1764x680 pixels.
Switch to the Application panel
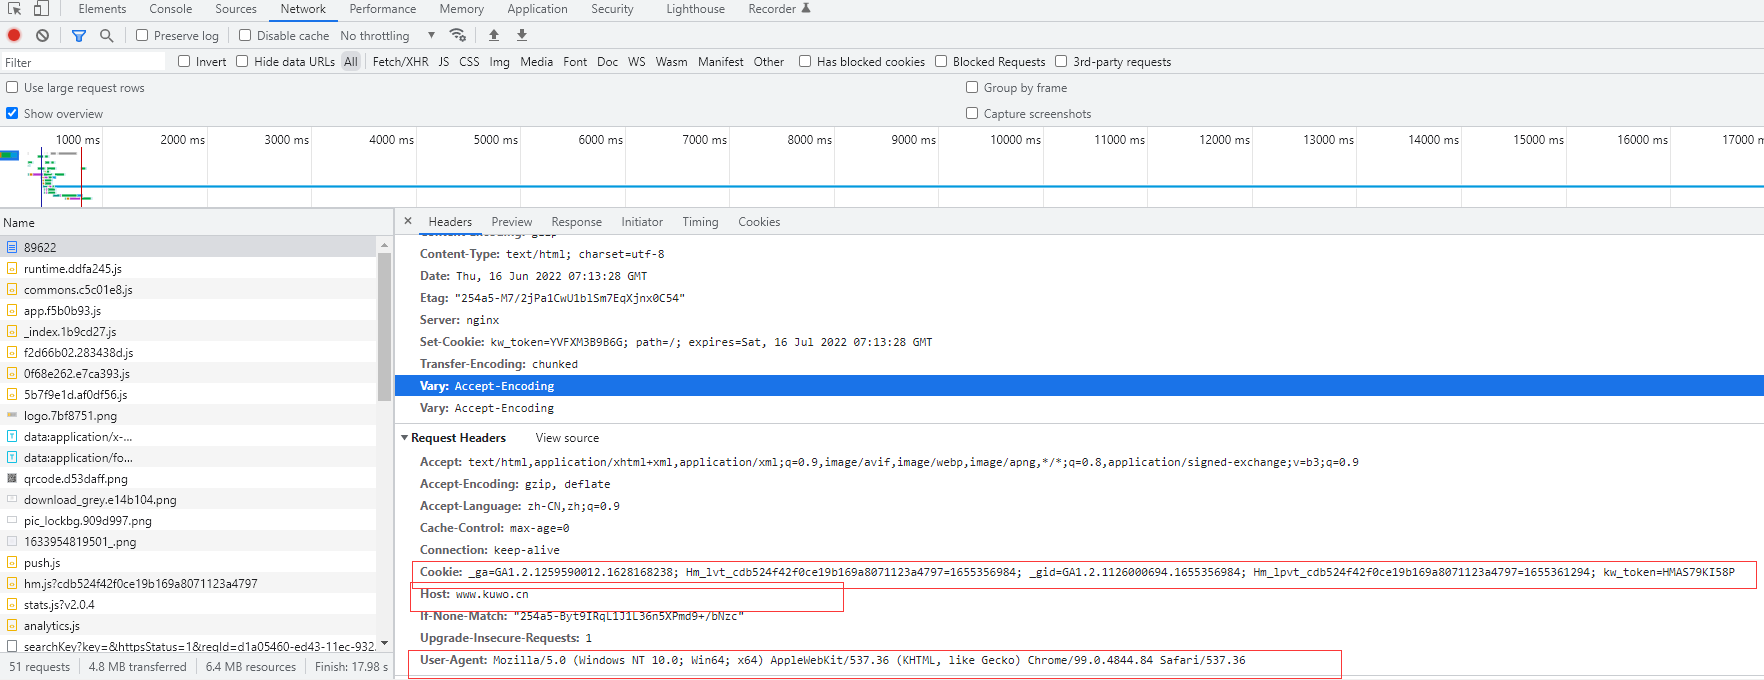(x=537, y=9)
